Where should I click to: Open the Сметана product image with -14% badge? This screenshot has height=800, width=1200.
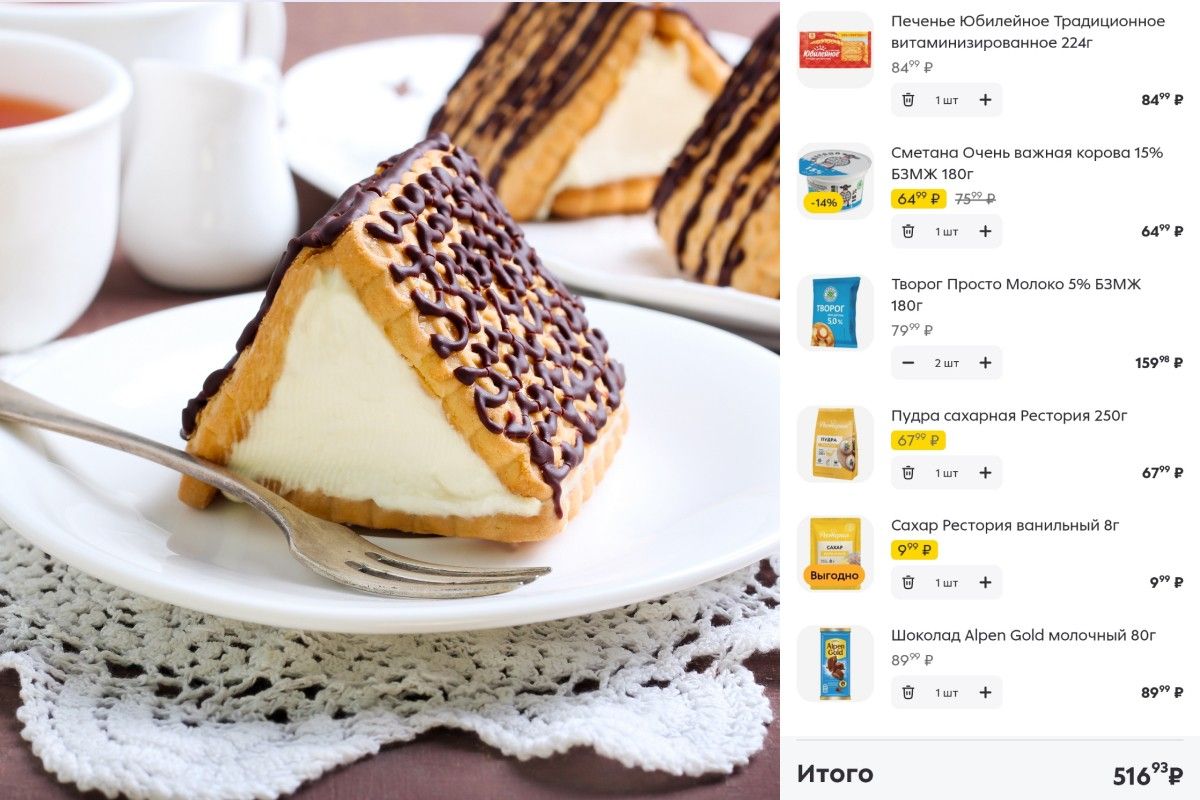click(835, 181)
